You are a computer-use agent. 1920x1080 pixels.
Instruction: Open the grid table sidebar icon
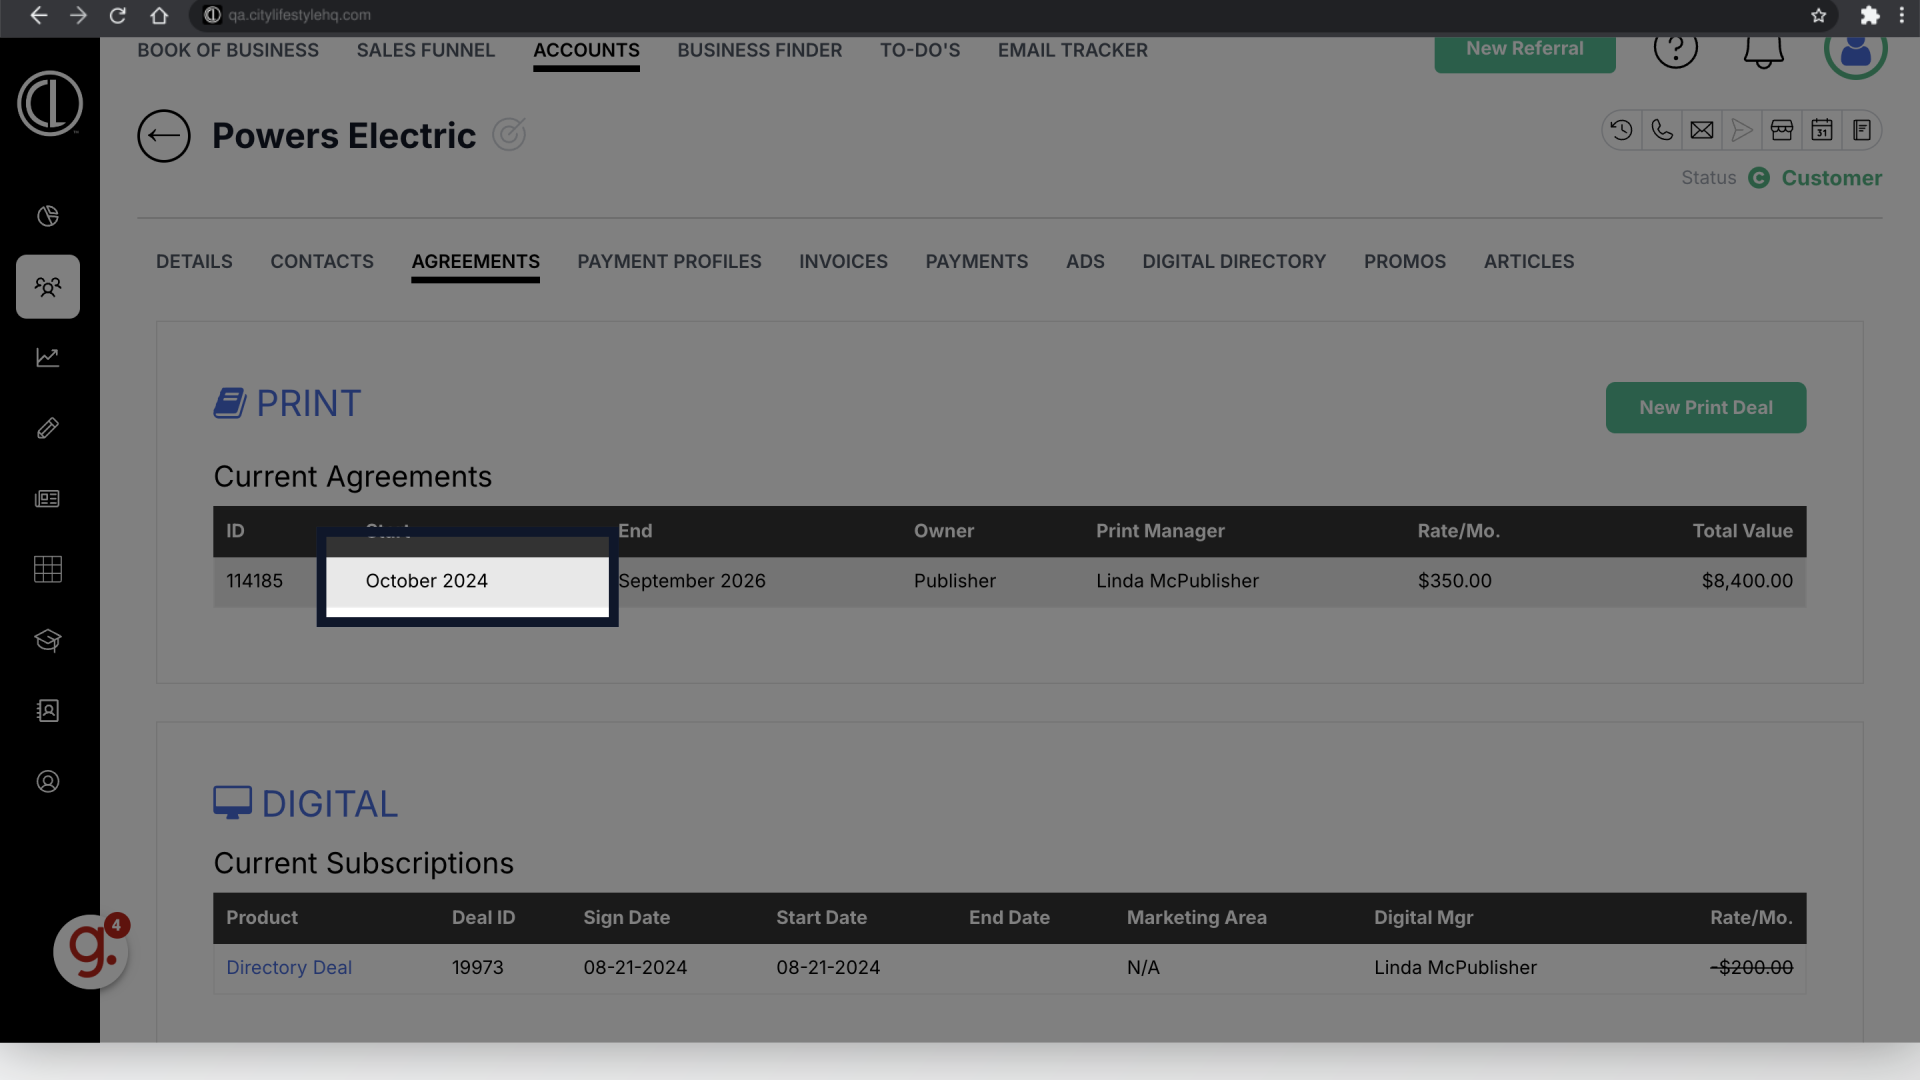click(x=48, y=569)
